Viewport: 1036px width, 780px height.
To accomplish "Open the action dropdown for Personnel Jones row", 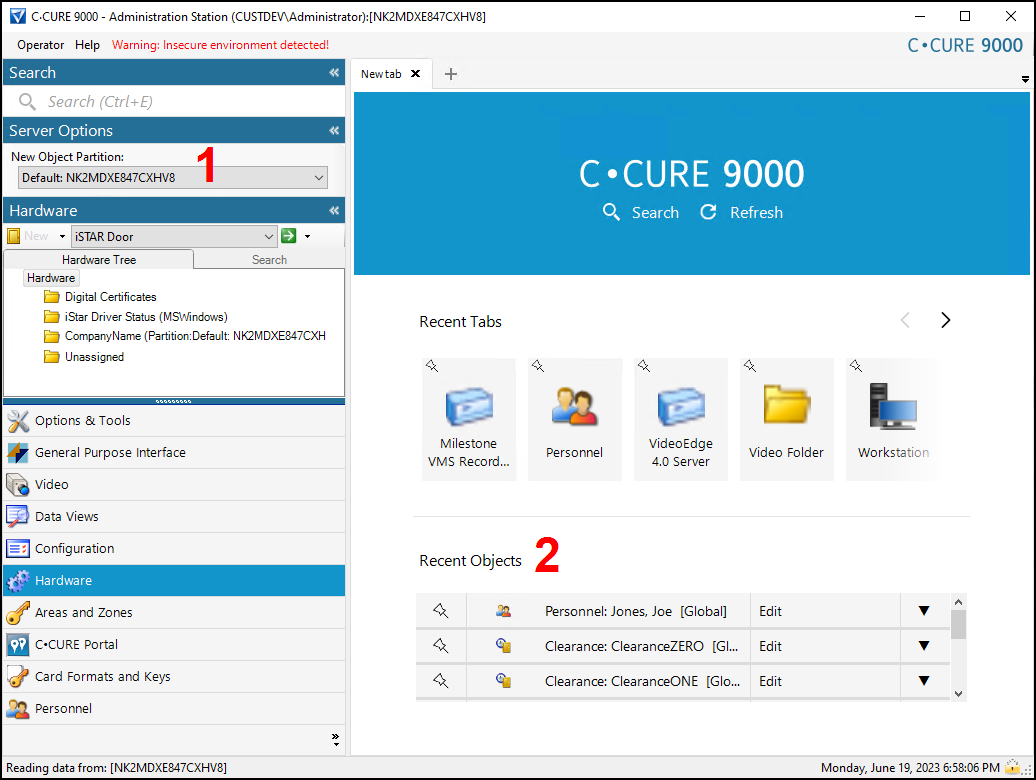I will coord(924,611).
